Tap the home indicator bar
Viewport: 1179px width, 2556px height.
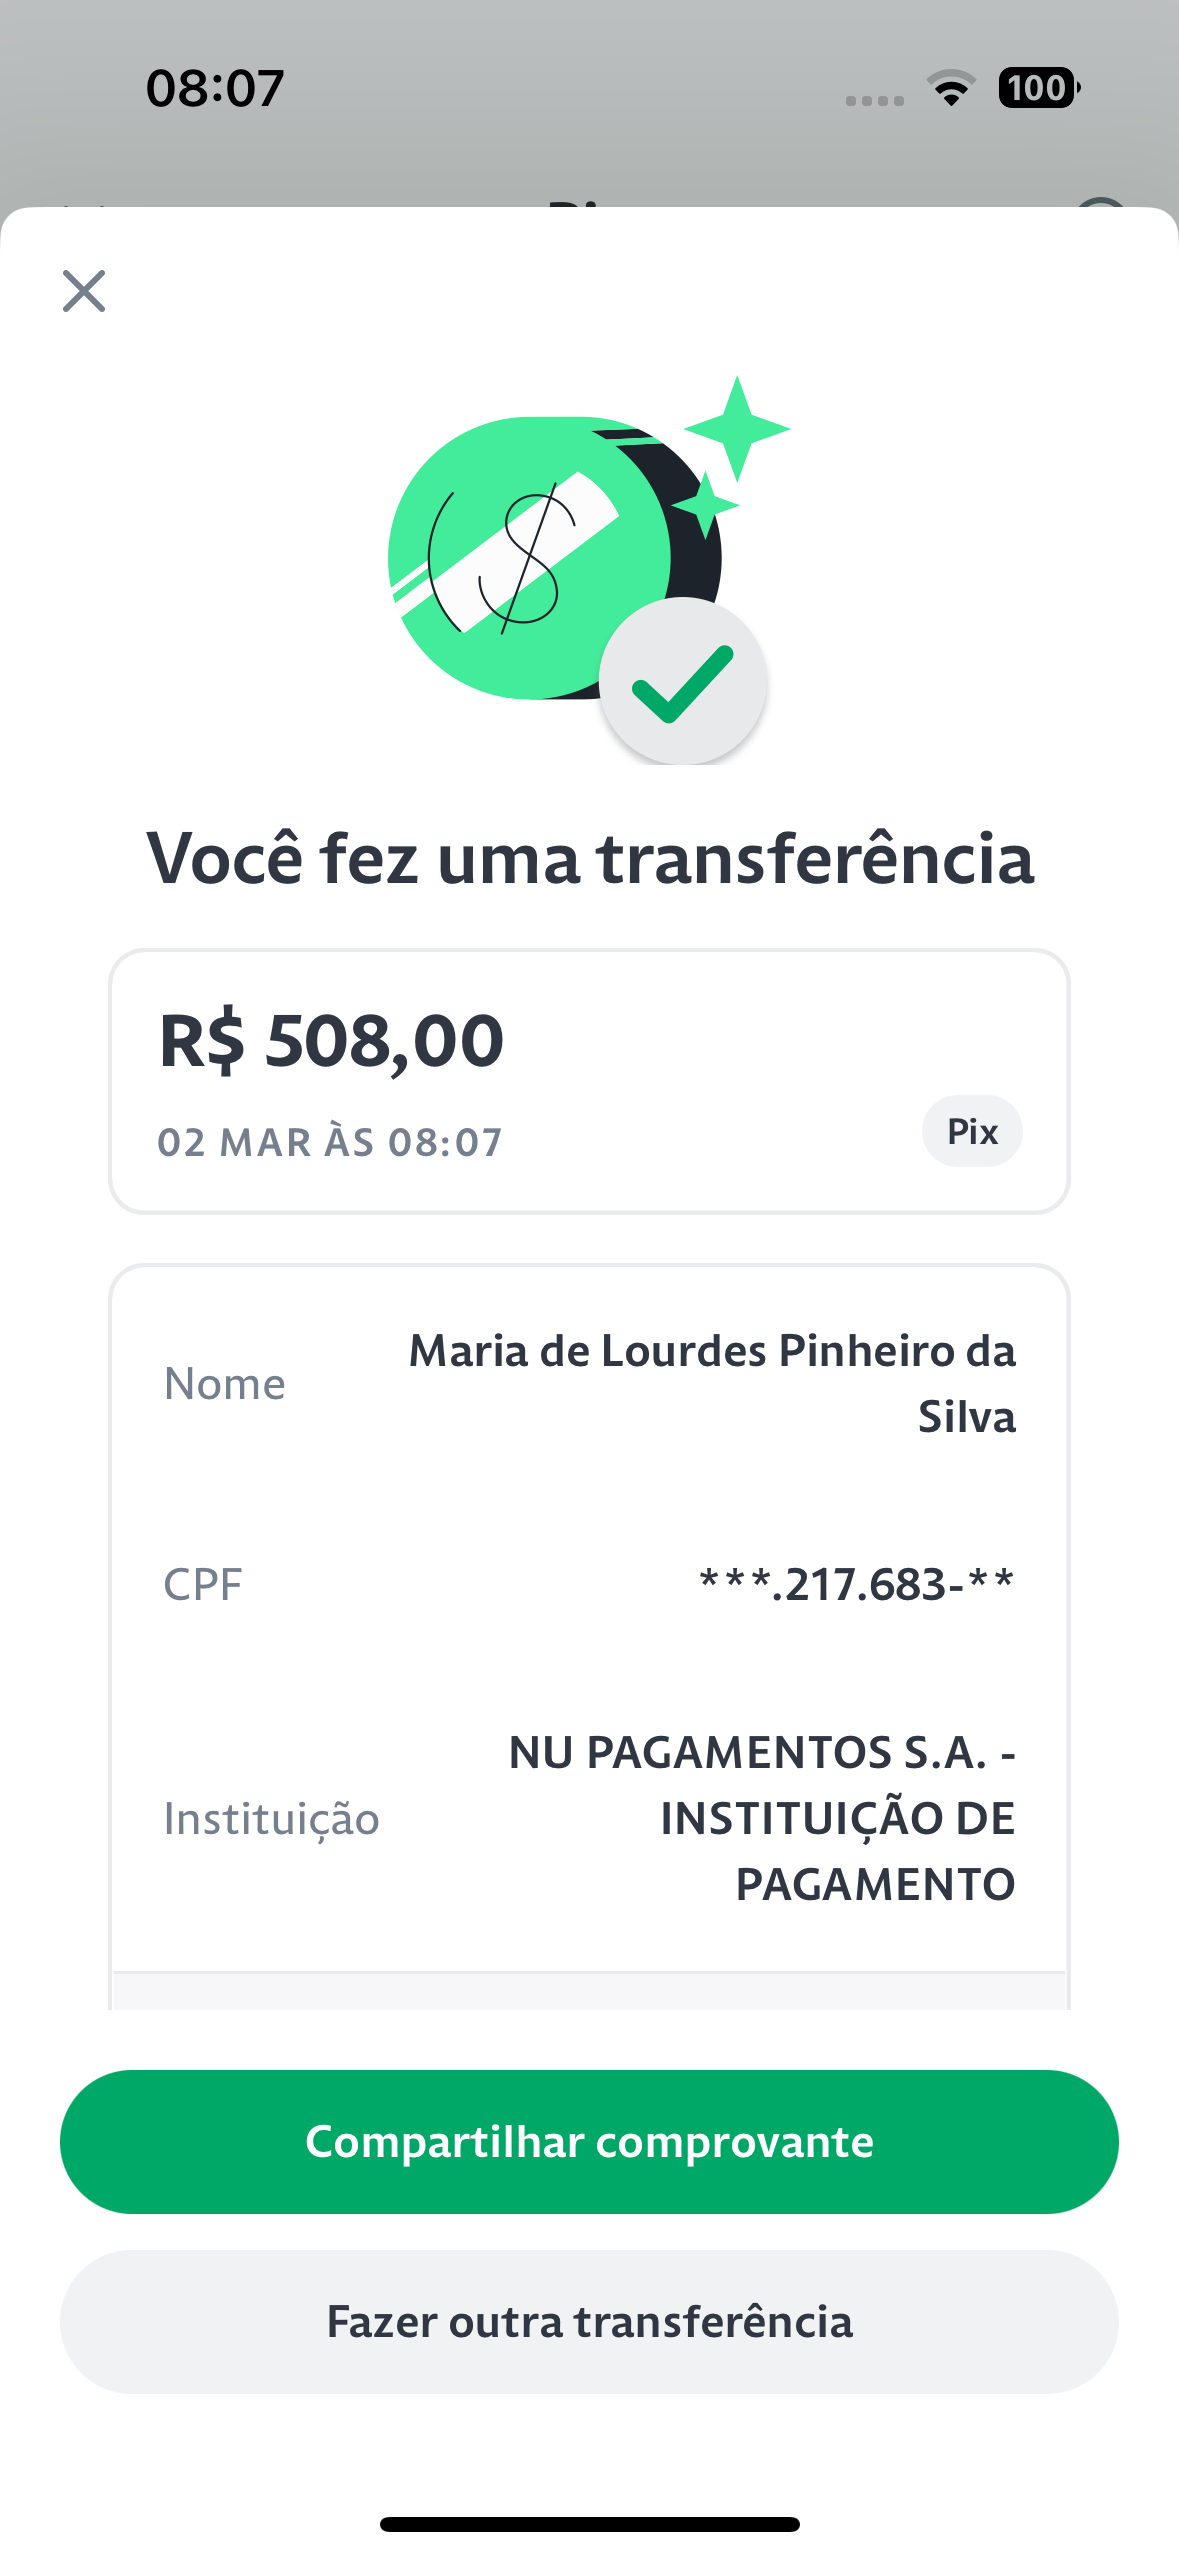(590, 2524)
